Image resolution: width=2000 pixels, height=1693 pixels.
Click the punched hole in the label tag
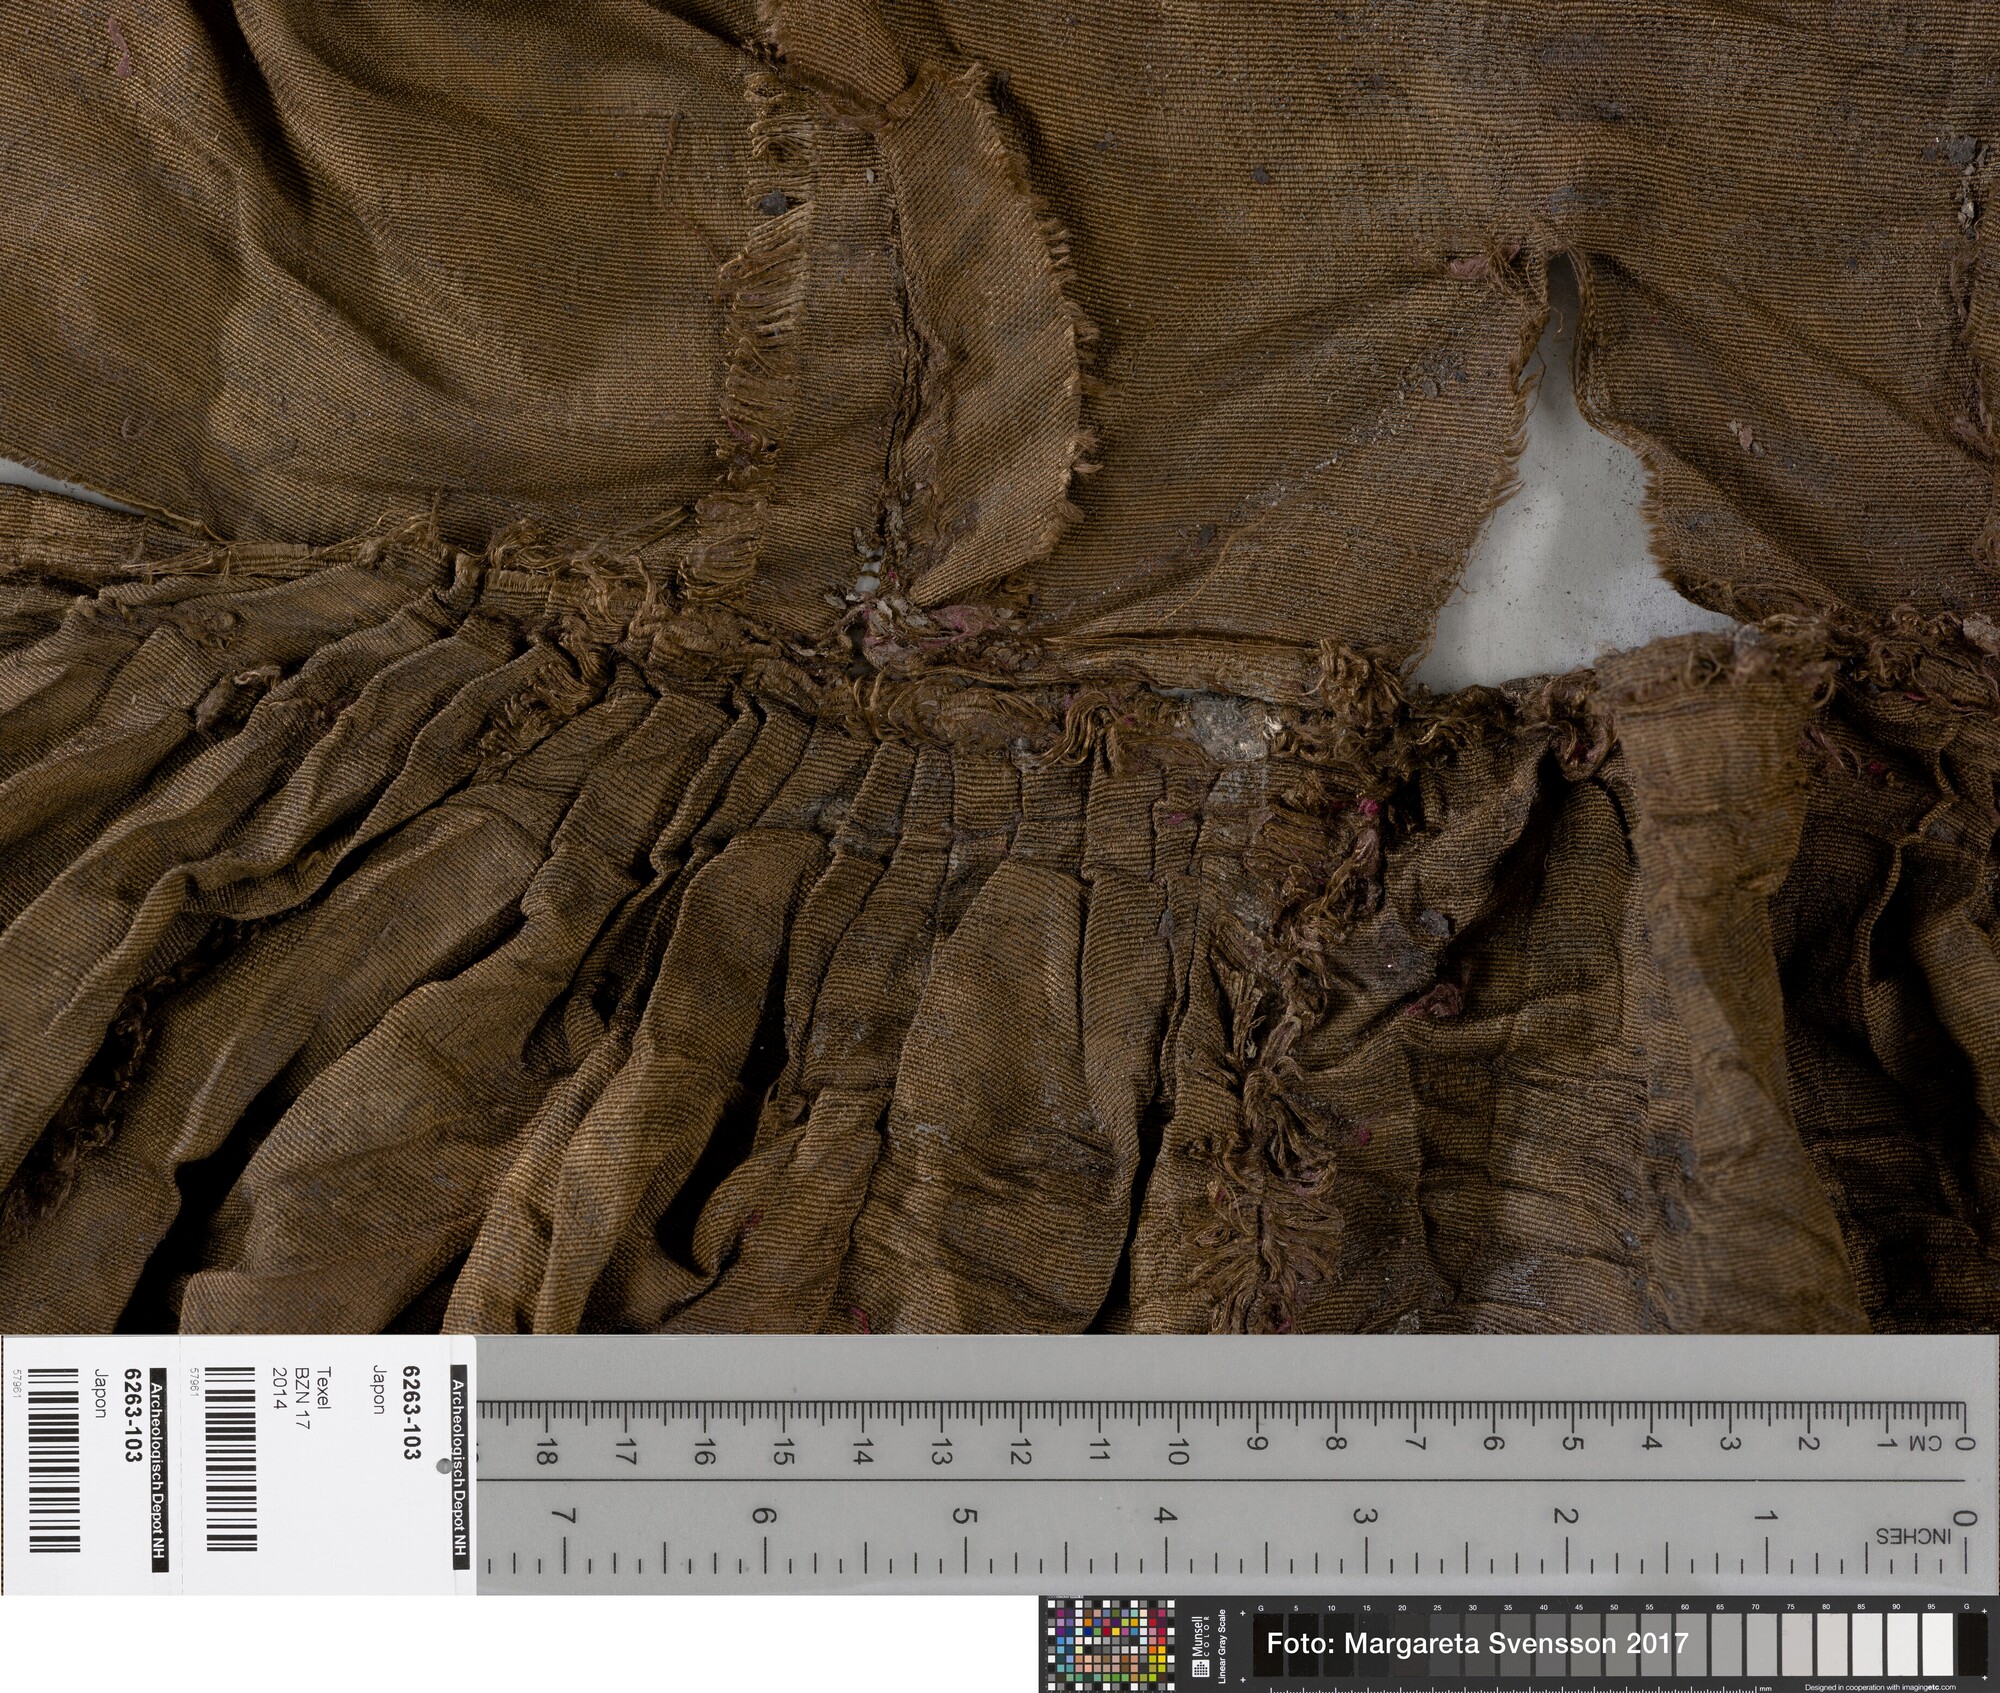443,1467
